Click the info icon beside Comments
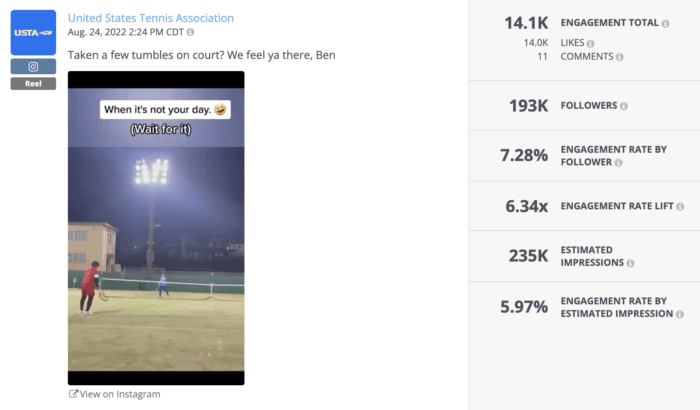The width and height of the screenshot is (700, 410). (x=619, y=57)
